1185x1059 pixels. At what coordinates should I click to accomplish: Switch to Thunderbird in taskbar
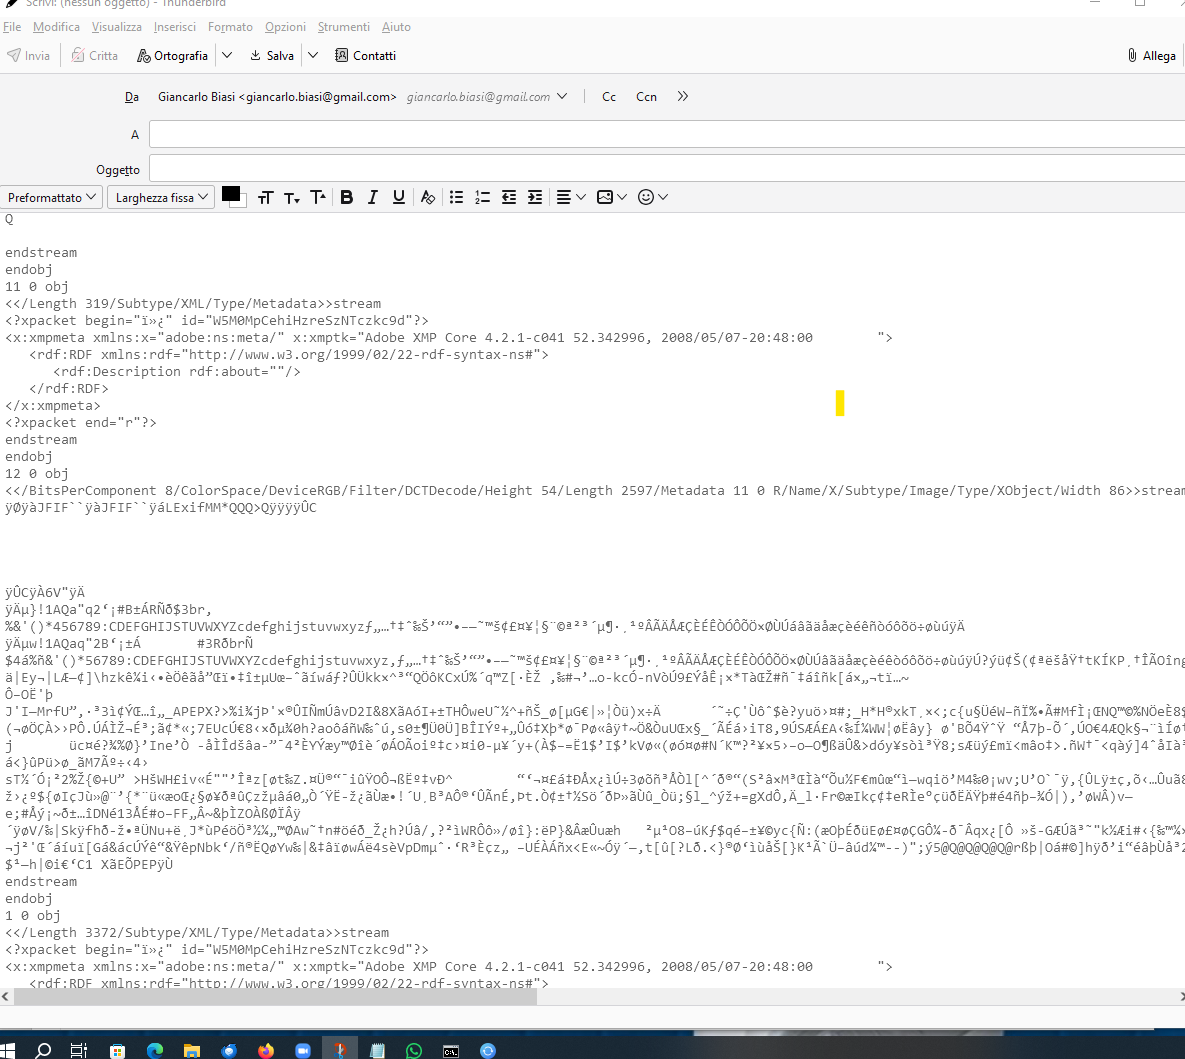(x=229, y=1051)
